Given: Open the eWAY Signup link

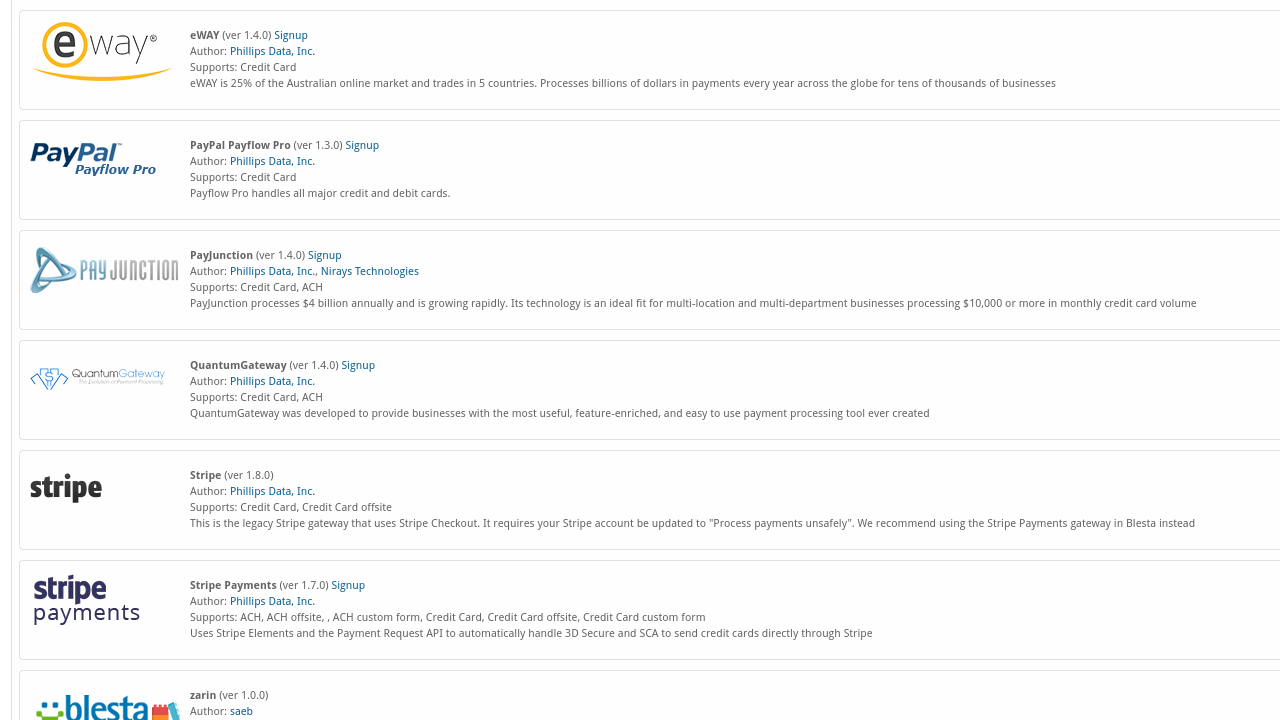Looking at the screenshot, I should pyautogui.click(x=291, y=35).
